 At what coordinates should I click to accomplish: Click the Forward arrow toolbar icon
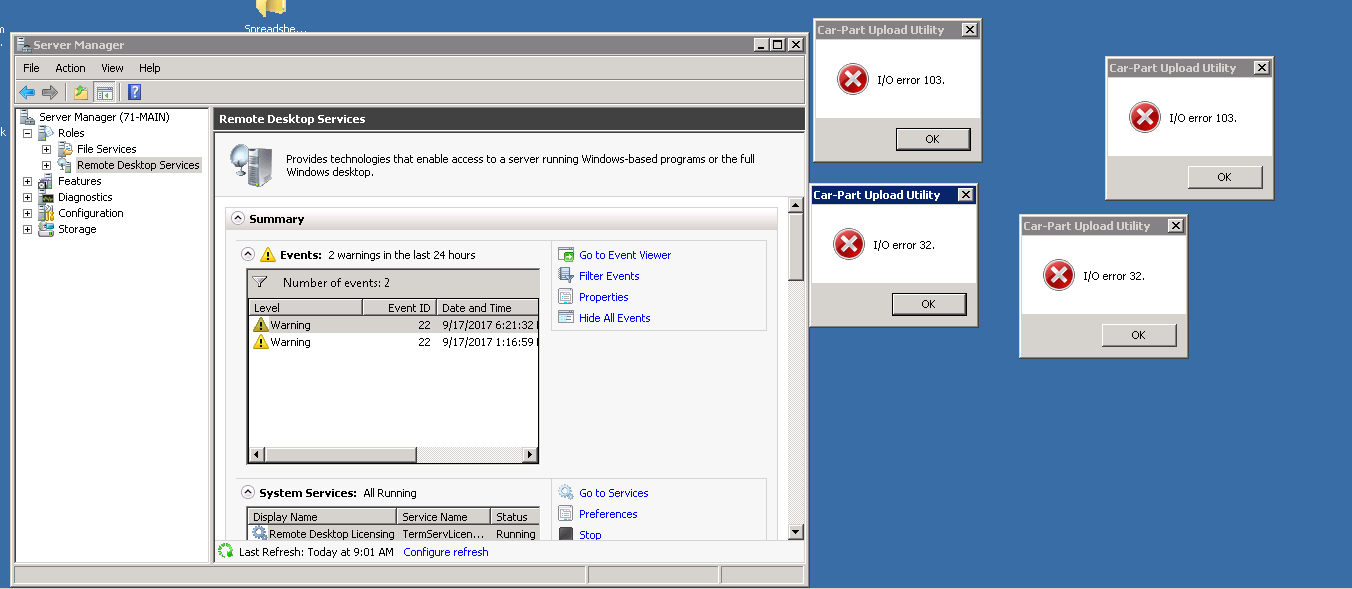coord(49,92)
